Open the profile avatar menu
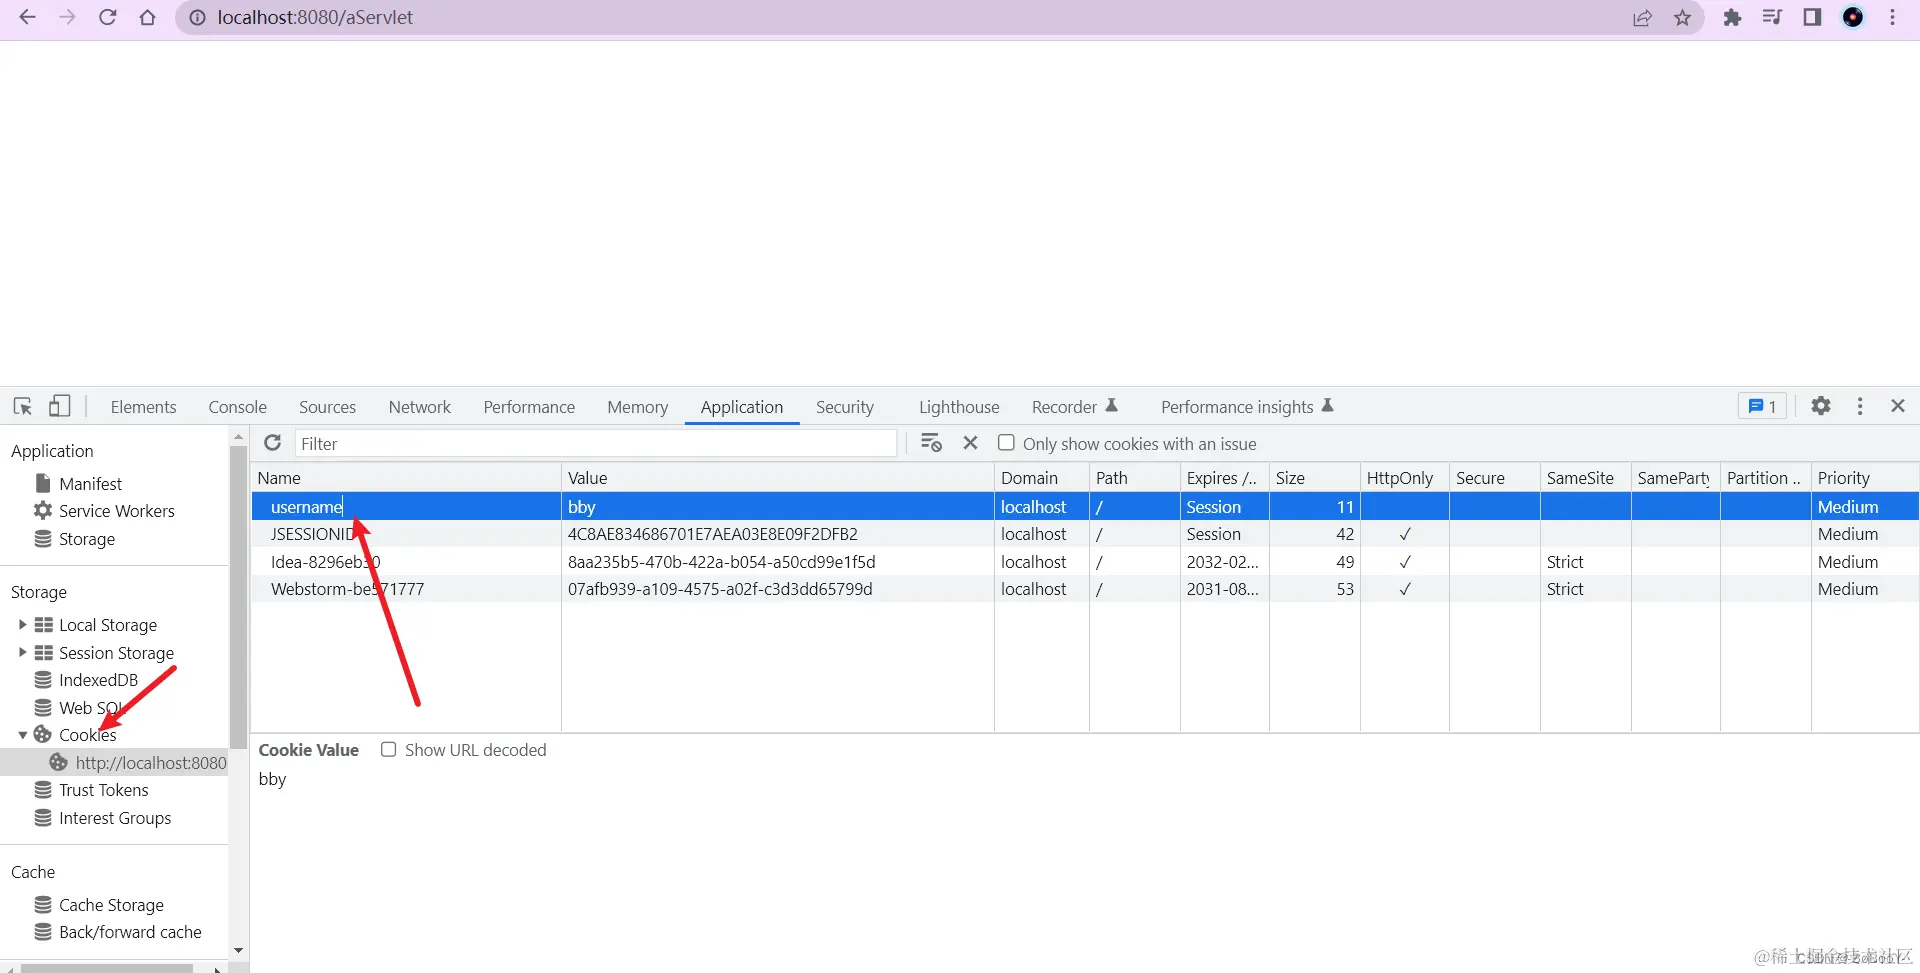The width and height of the screenshot is (1920, 973). tap(1853, 17)
